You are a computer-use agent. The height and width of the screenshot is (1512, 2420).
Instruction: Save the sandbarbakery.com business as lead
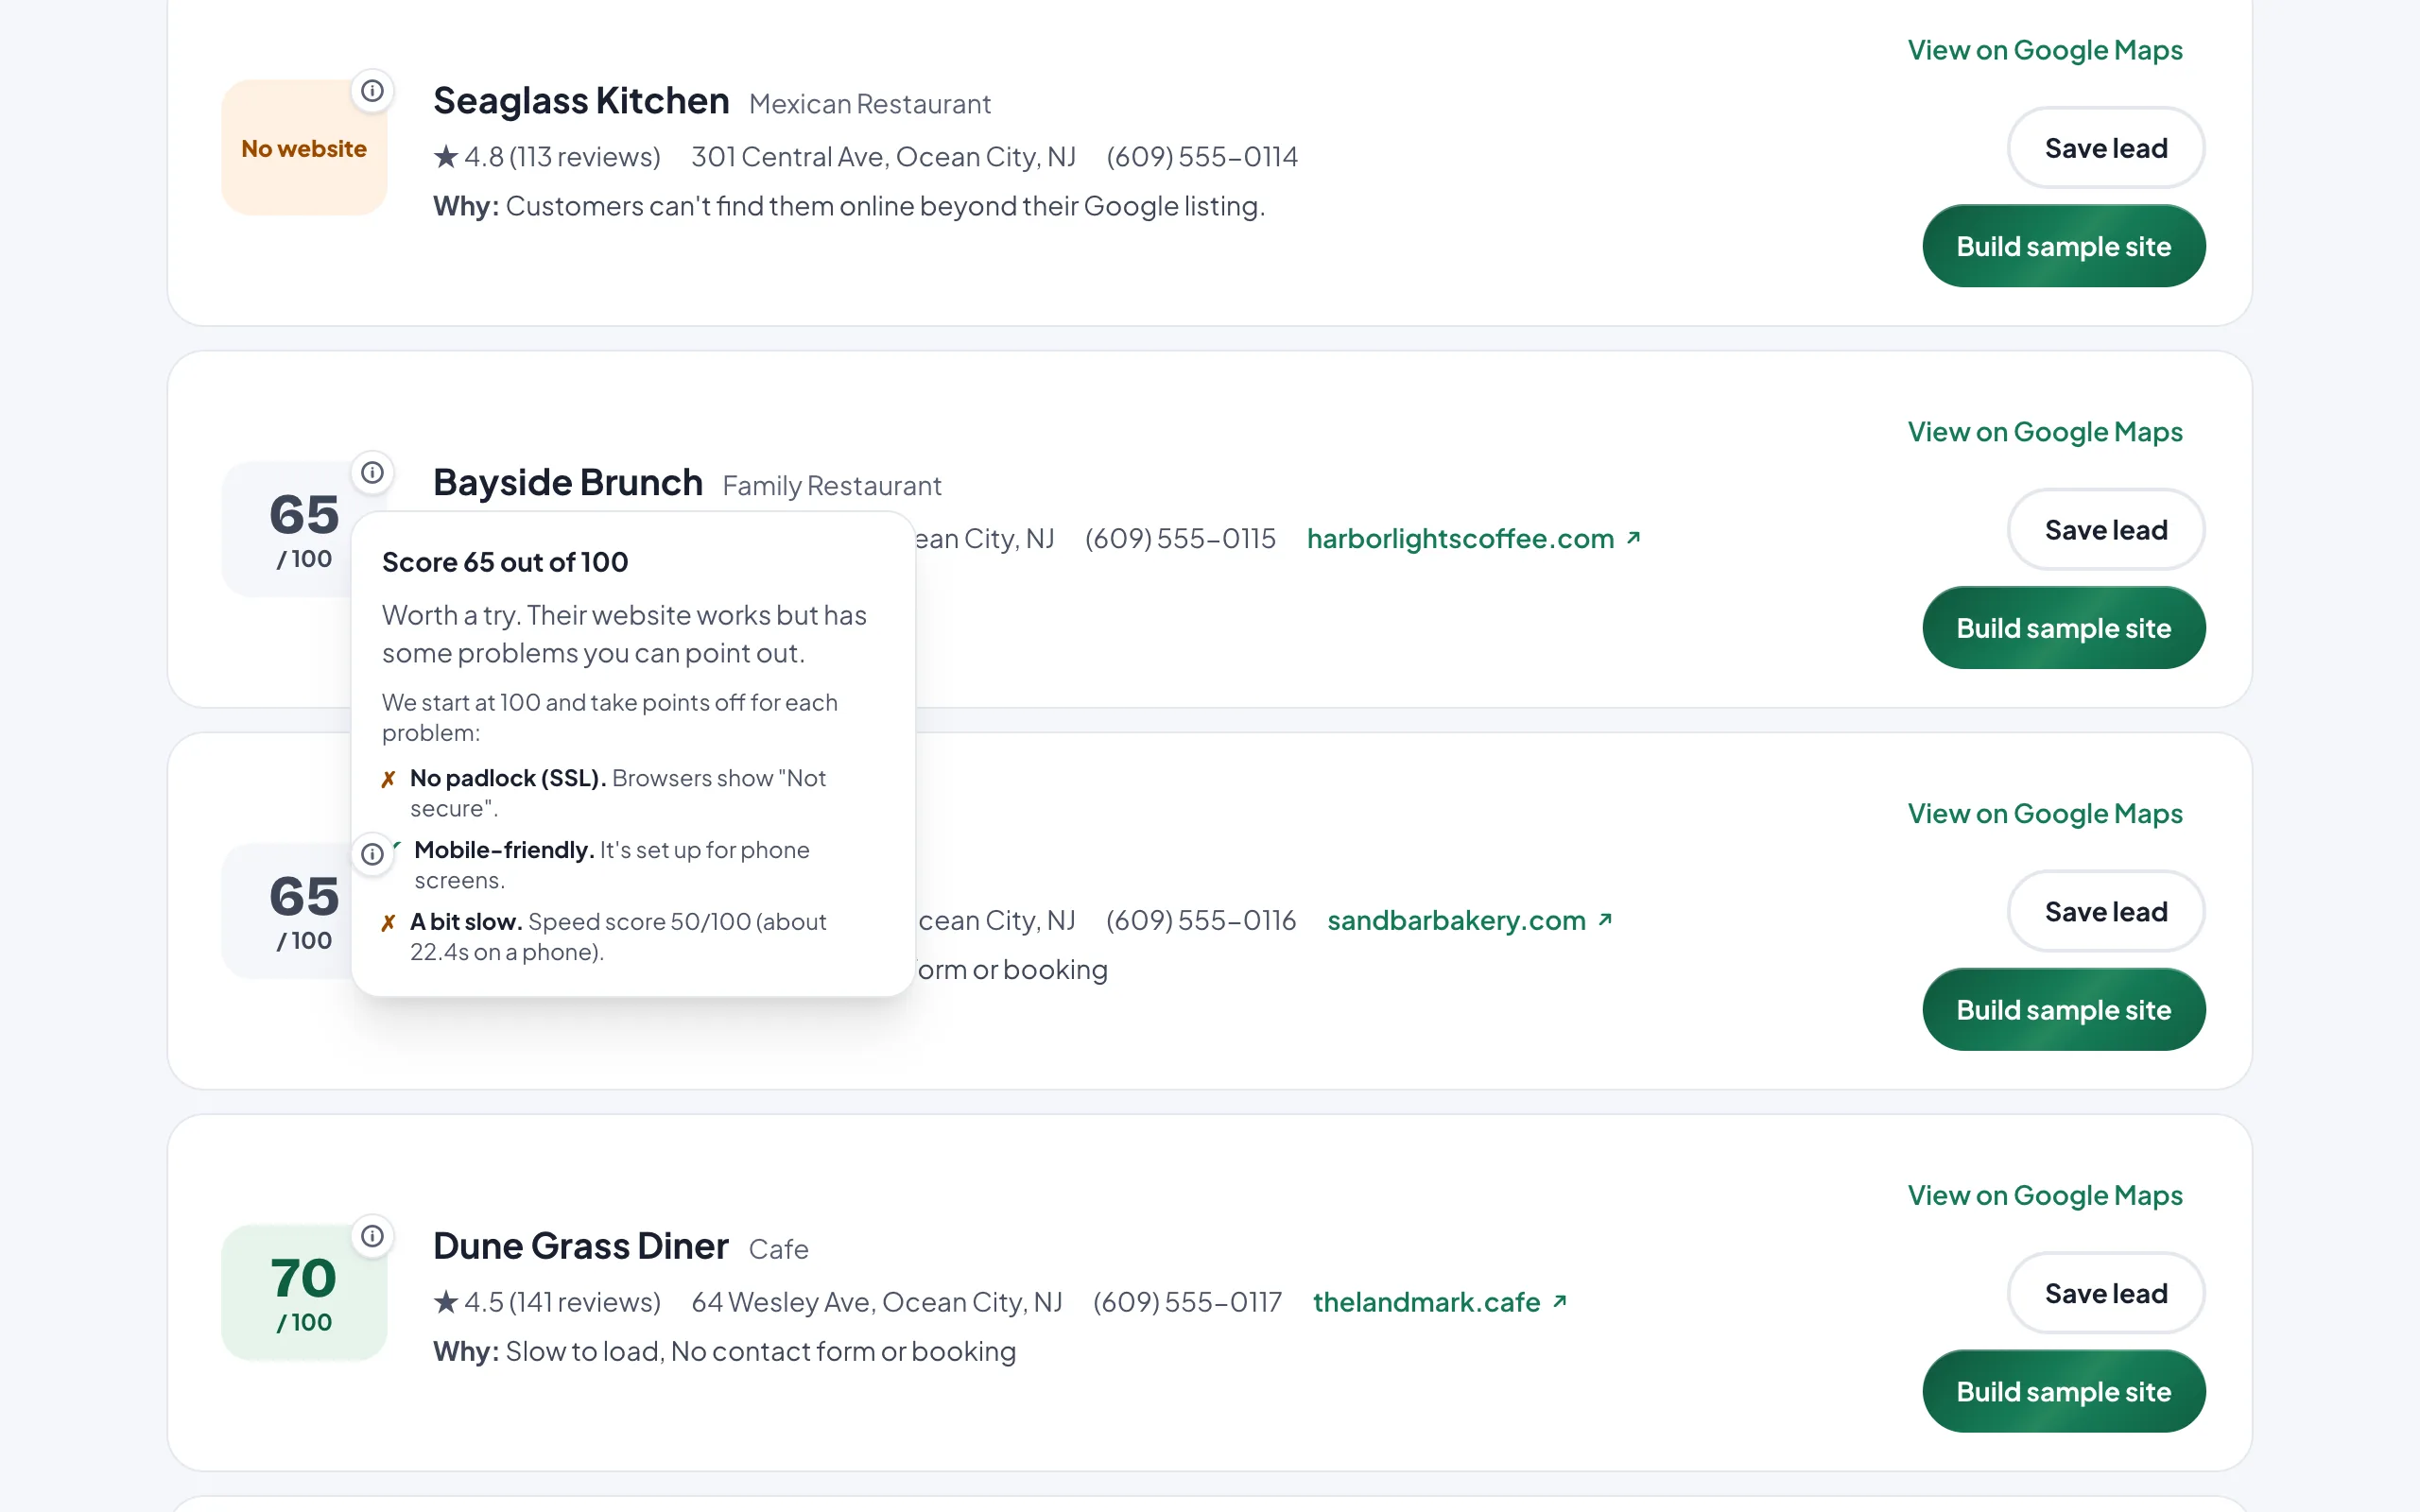click(x=2106, y=911)
